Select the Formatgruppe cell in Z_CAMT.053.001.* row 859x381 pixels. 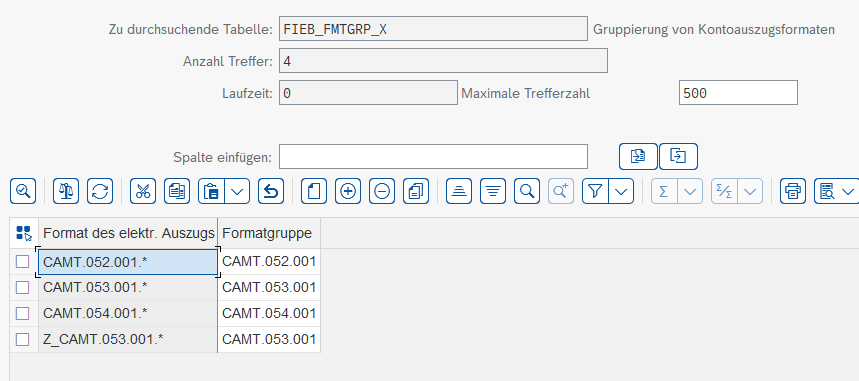[269, 340]
